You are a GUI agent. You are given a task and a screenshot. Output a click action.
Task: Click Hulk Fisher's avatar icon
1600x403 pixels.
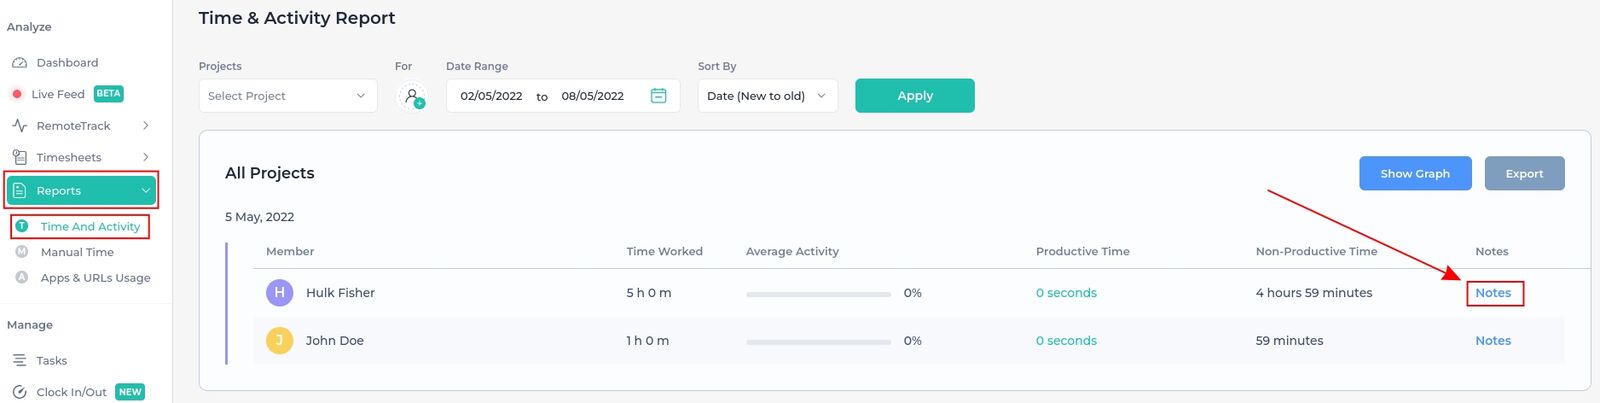point(279,293)
